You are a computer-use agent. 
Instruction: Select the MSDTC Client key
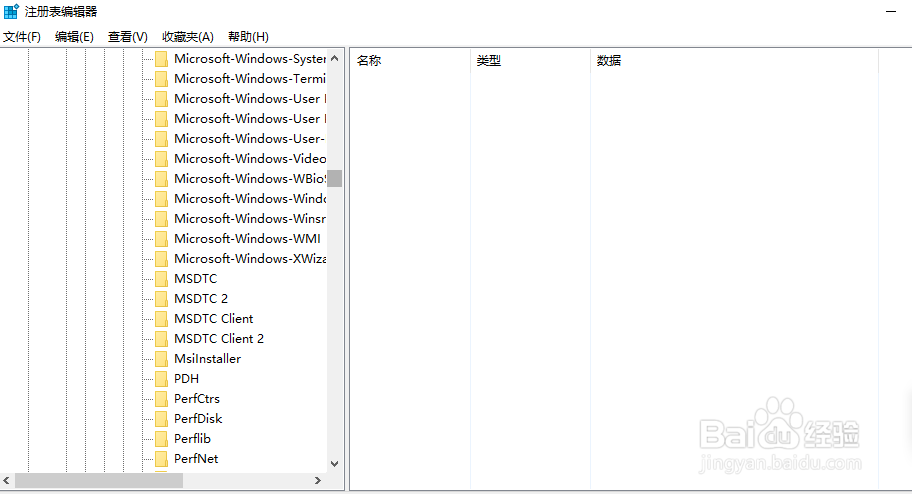[x=213, y=319]
